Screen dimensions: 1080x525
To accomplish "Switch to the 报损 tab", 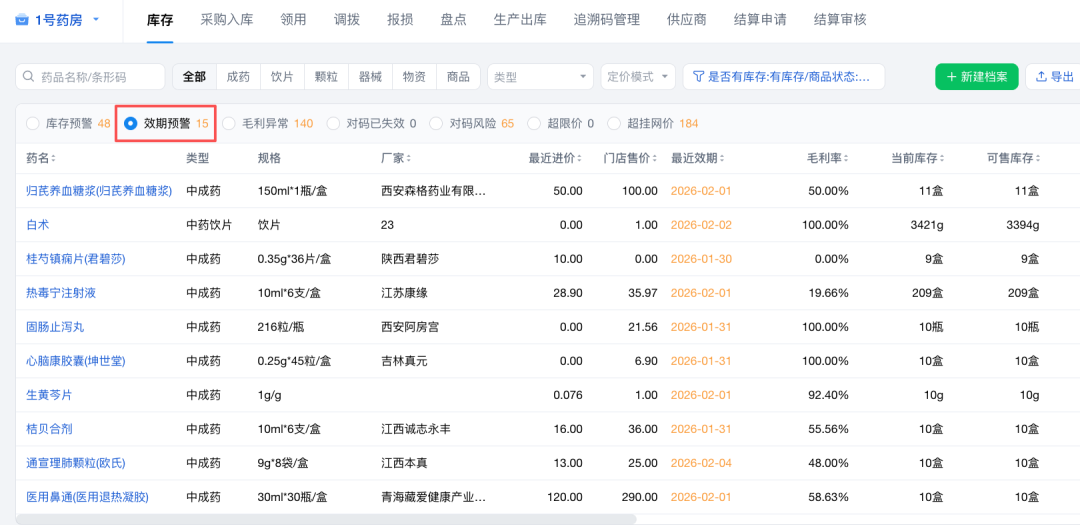I will pyautogui.click(x=400, y=20).
